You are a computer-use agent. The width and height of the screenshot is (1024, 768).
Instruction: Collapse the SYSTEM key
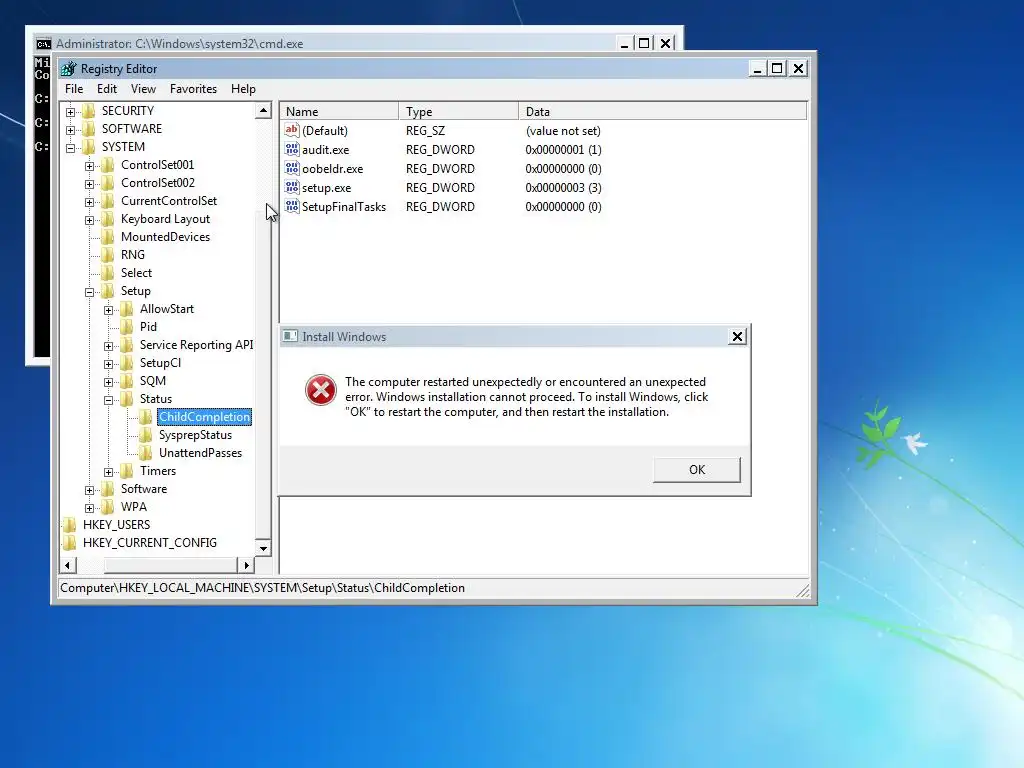(71, 148)
